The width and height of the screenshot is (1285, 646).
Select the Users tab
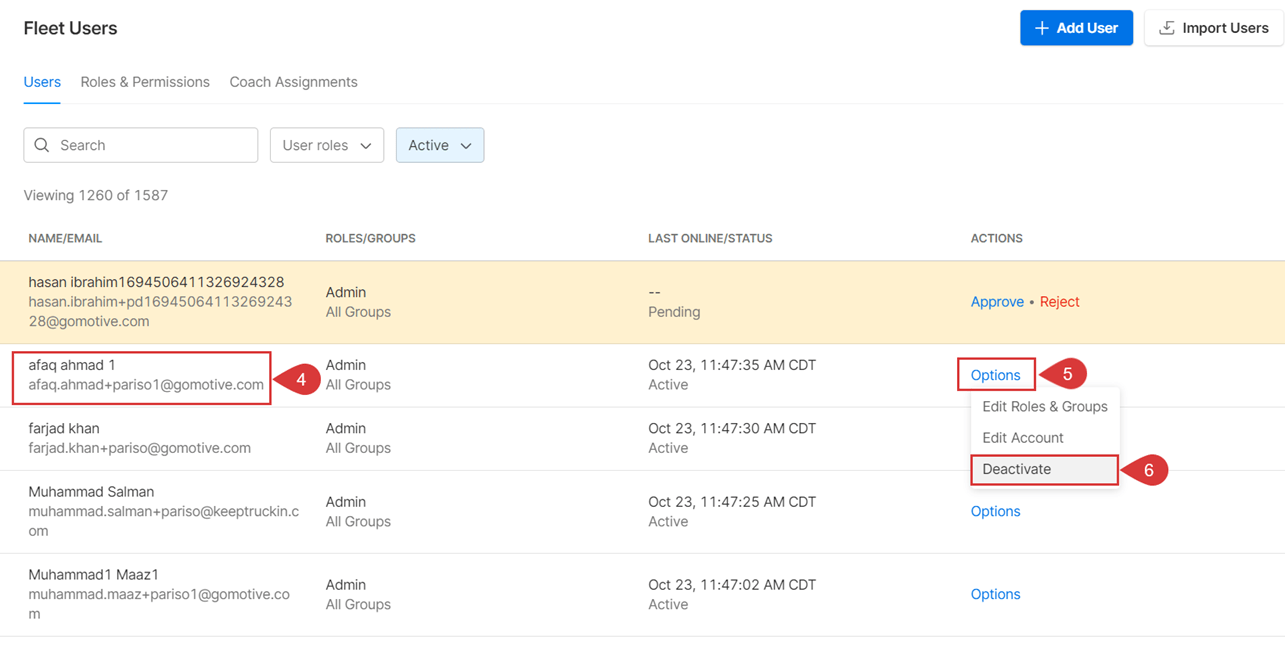[x=42, y=82]
